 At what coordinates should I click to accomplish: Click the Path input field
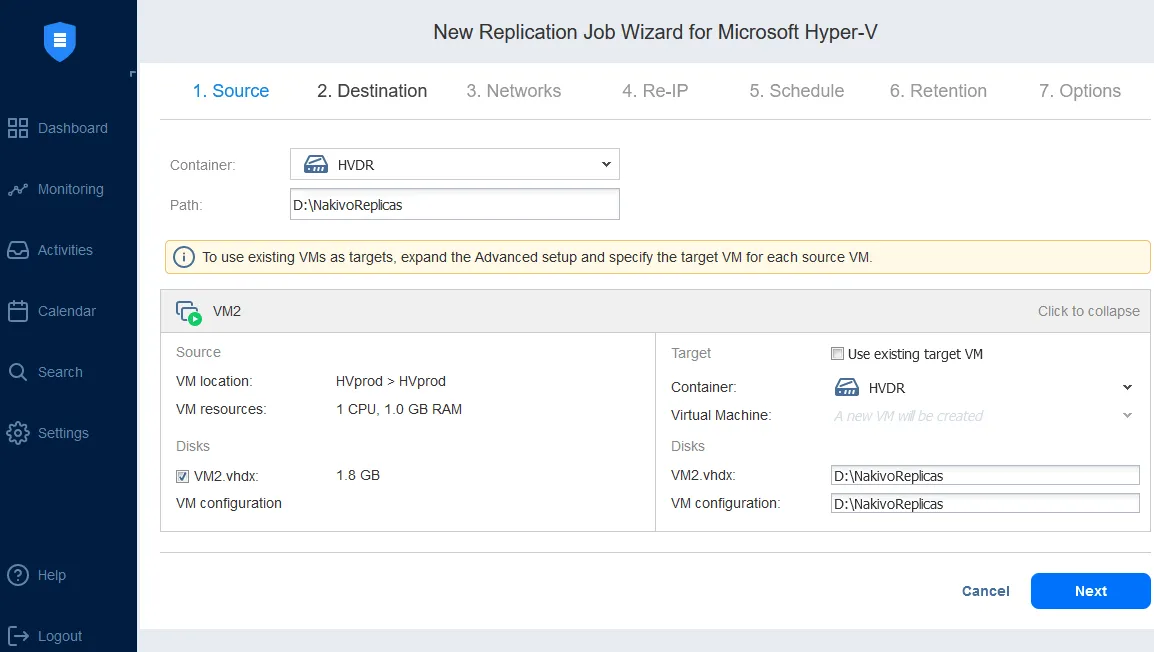[x=455, y=205]
